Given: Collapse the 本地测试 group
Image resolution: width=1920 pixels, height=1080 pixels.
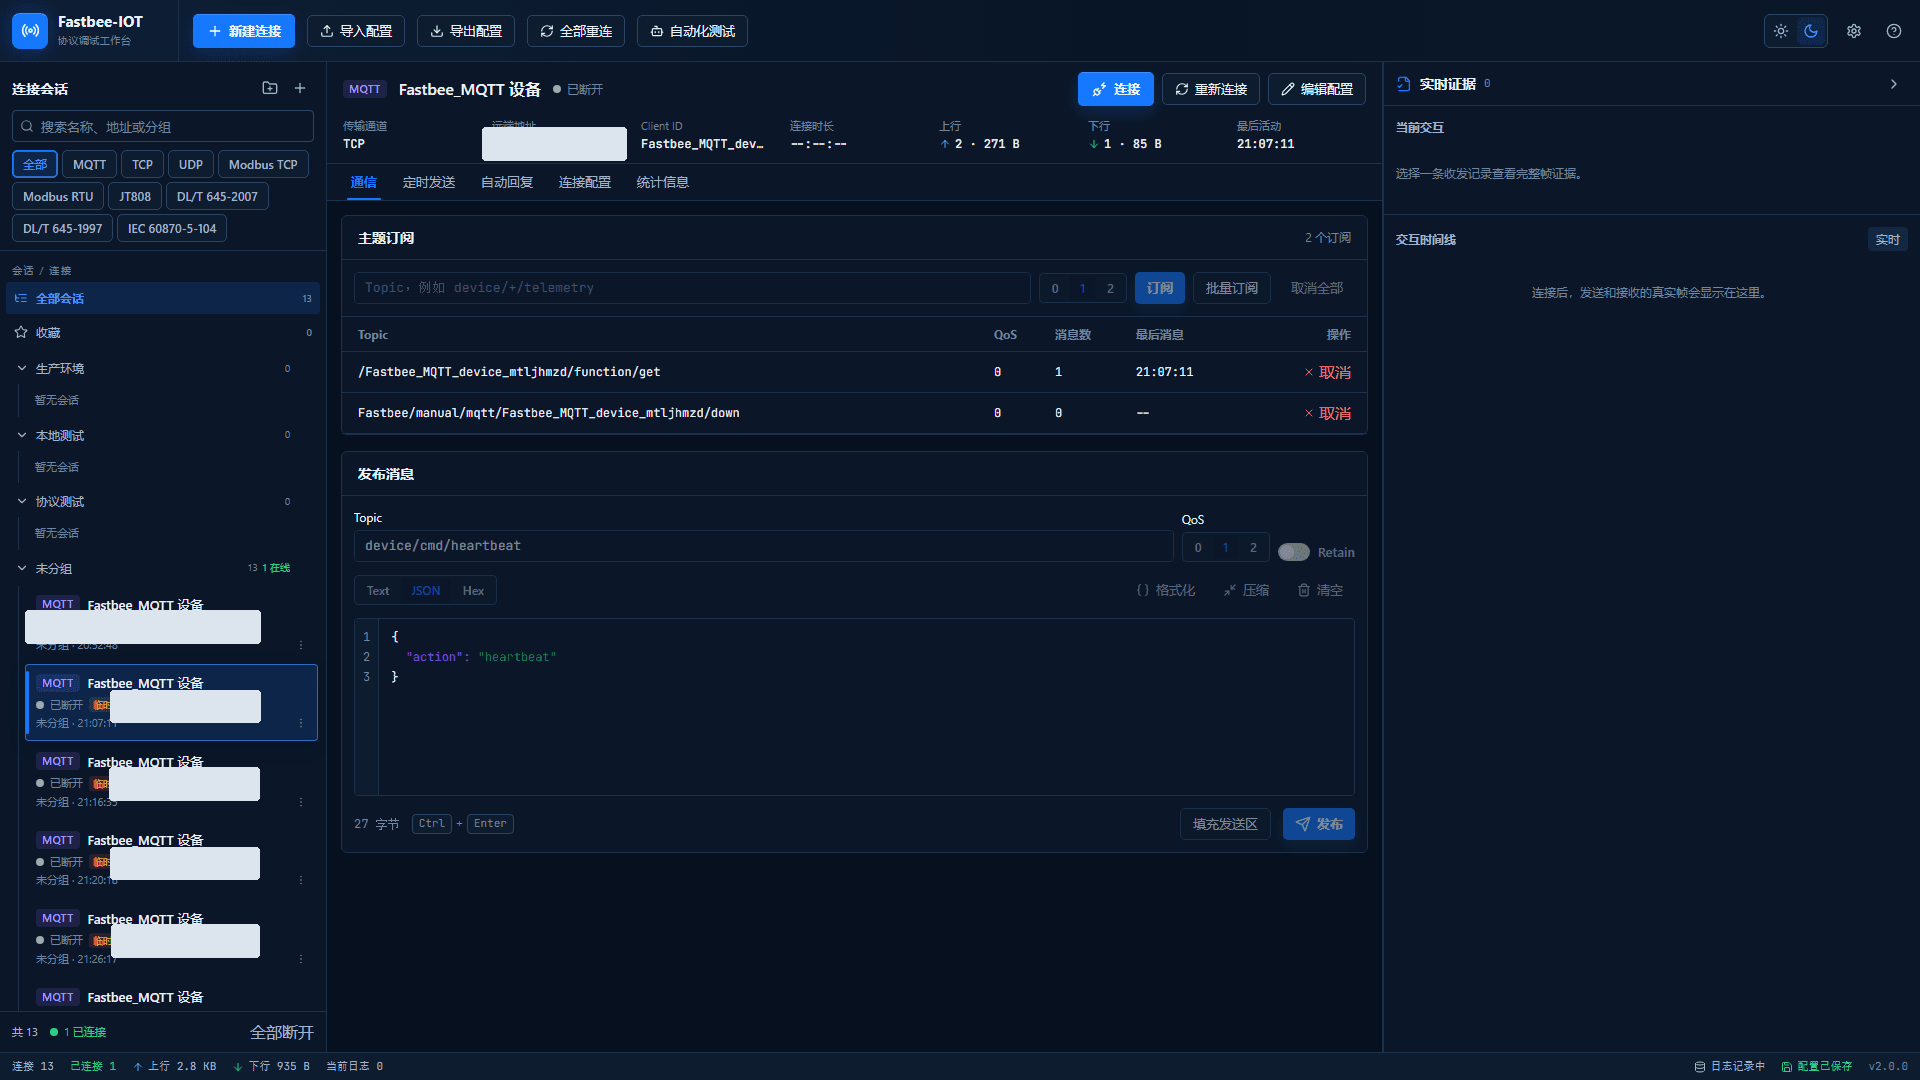Looking at the screenshot, I should click(x=22, y=436).
